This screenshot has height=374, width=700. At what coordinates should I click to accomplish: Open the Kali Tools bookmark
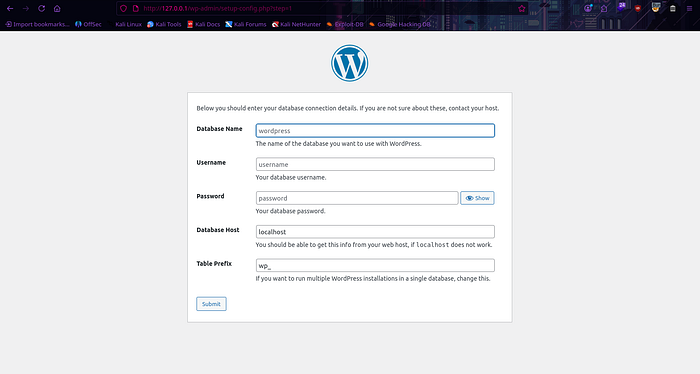[x=164, y=25]
